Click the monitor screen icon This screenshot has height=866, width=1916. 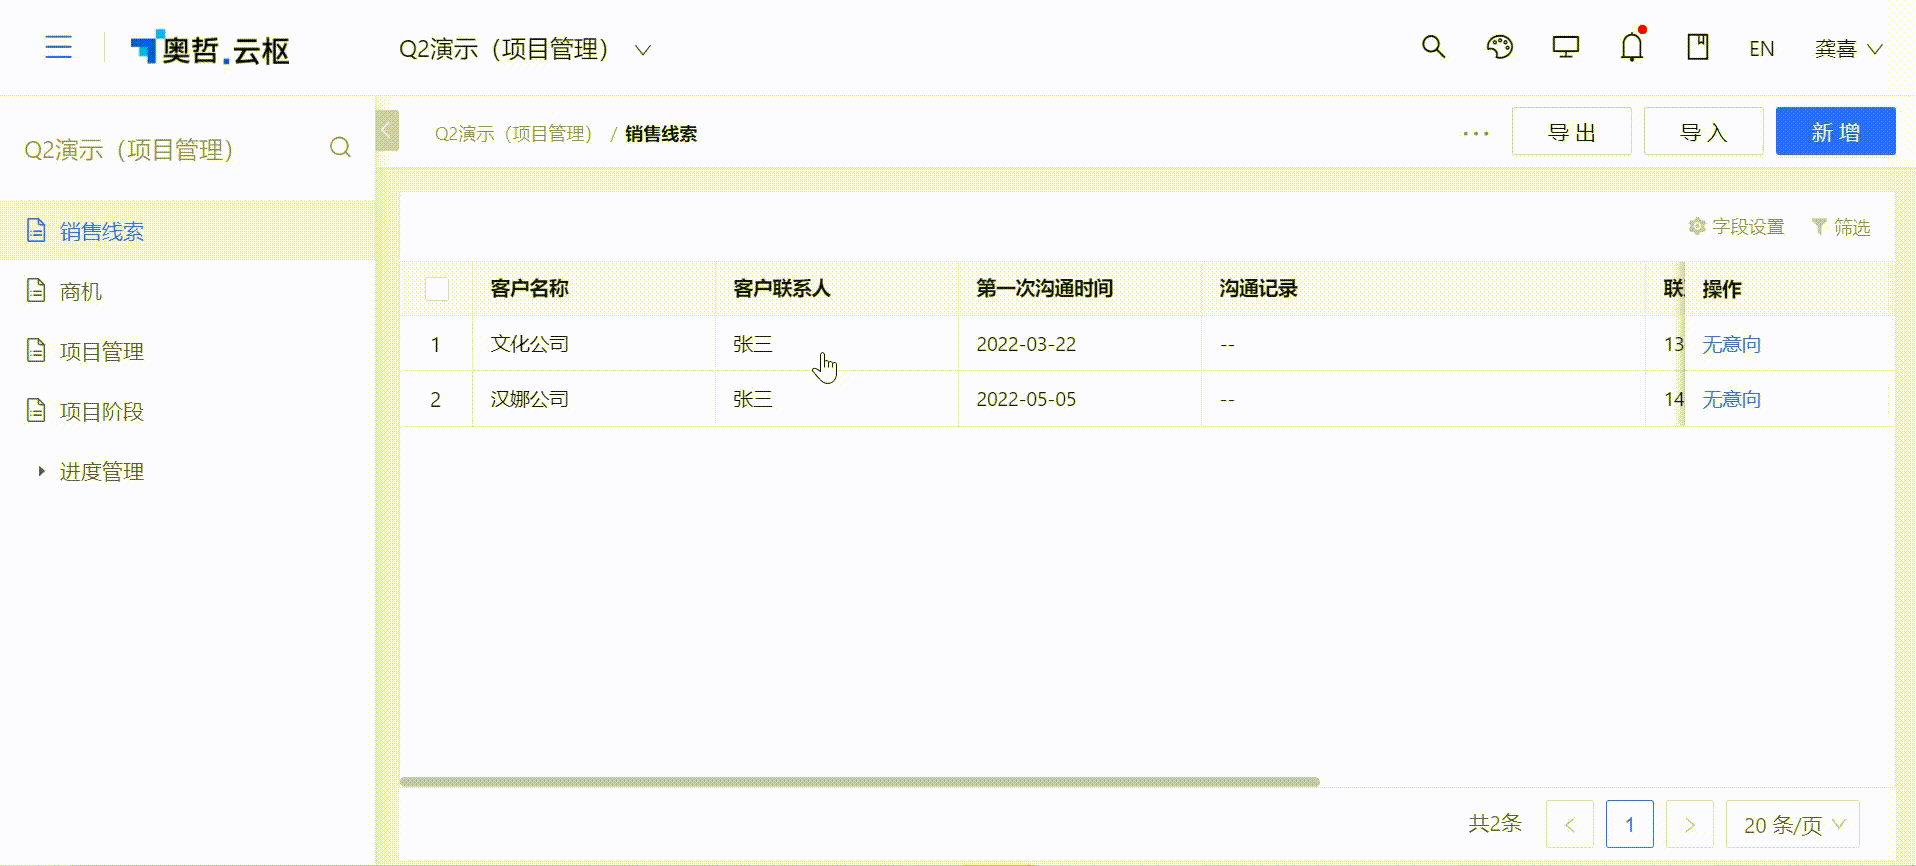[1565, 47]
